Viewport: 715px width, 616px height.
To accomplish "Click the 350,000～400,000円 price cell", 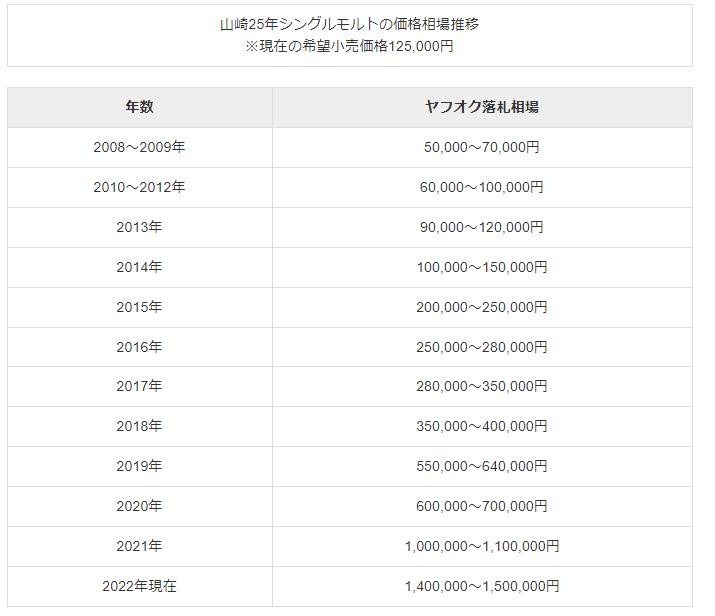I will coord(481,426).
